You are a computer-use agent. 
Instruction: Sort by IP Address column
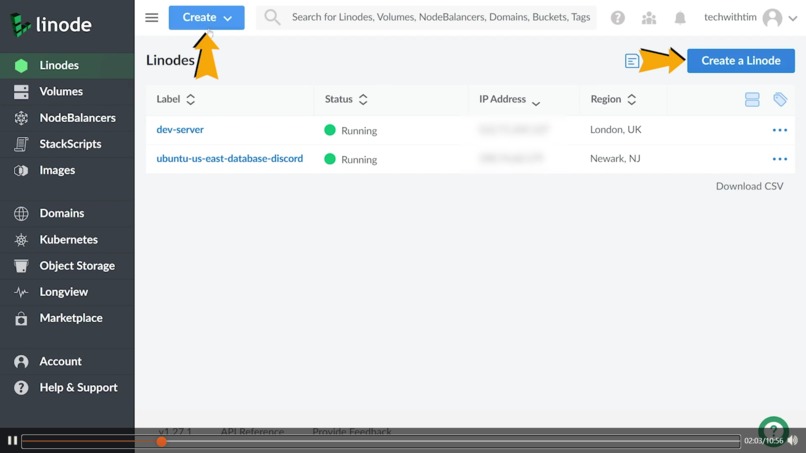pyautogui.click(x=509, y=99)
